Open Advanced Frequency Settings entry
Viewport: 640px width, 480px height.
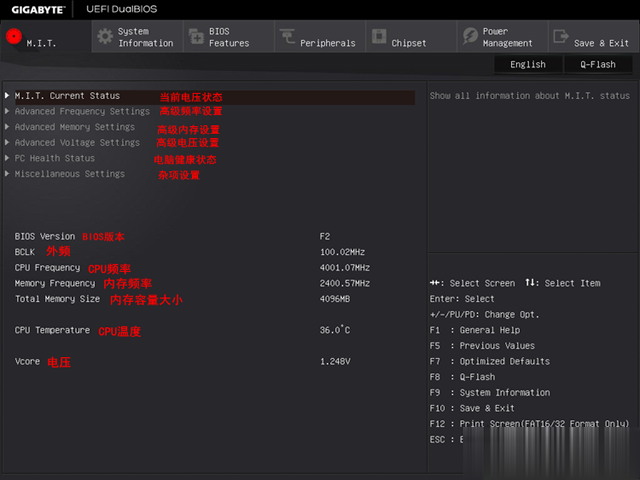[82, 111]
